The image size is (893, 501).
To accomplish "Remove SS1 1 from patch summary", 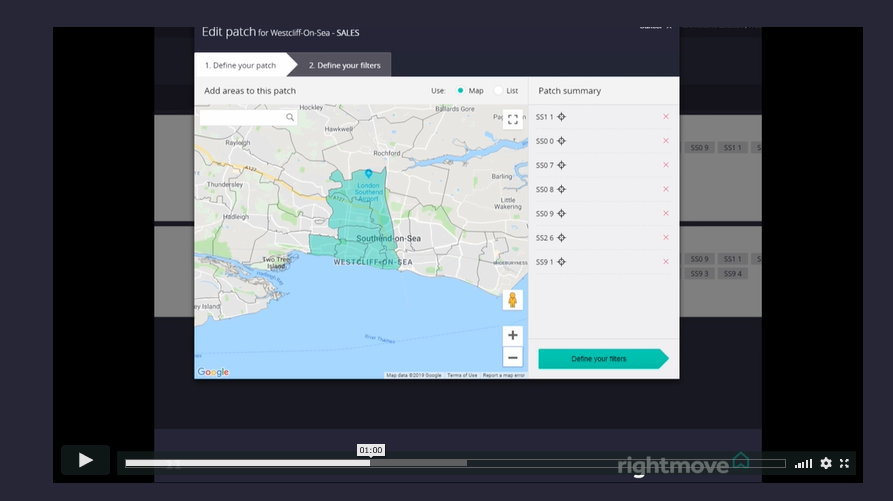I will (666, 117).
